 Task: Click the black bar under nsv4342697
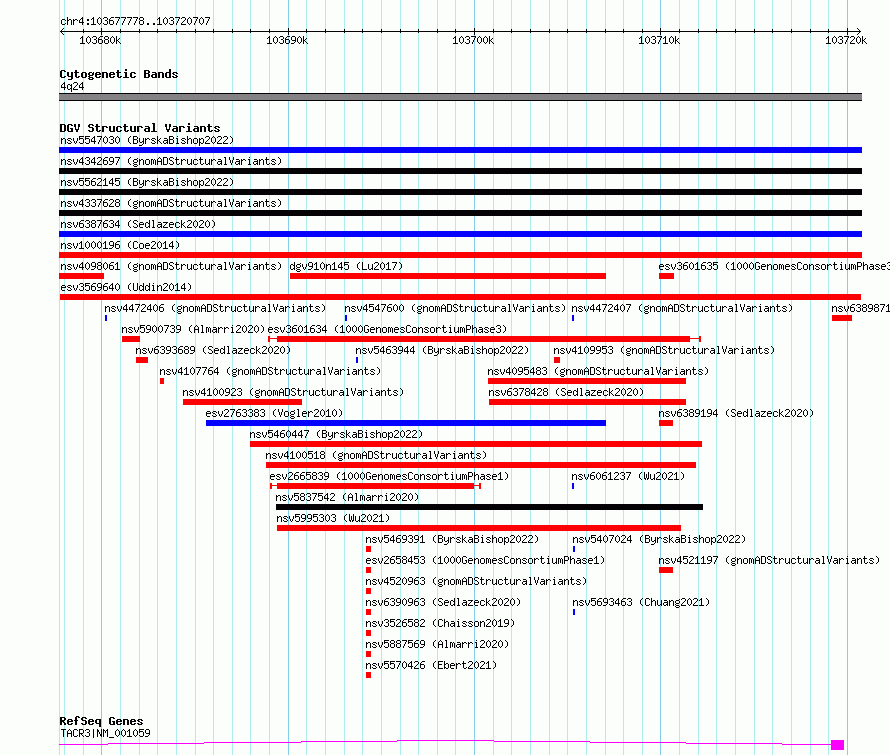(x=460, y=171)
